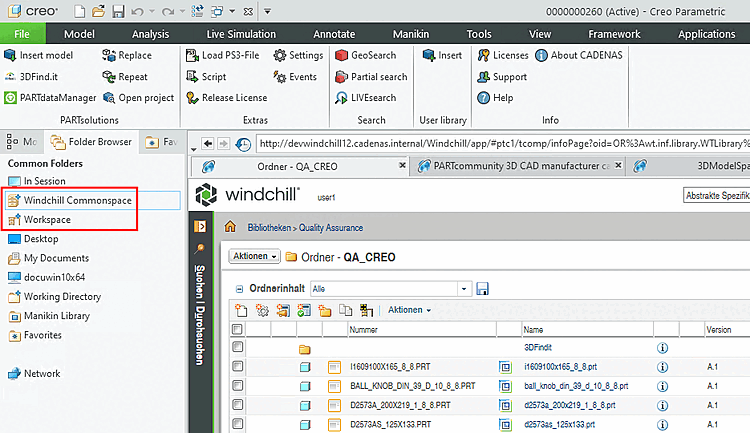Switch to the Folder Browser tab
The image size is (750, 433).
92,142
